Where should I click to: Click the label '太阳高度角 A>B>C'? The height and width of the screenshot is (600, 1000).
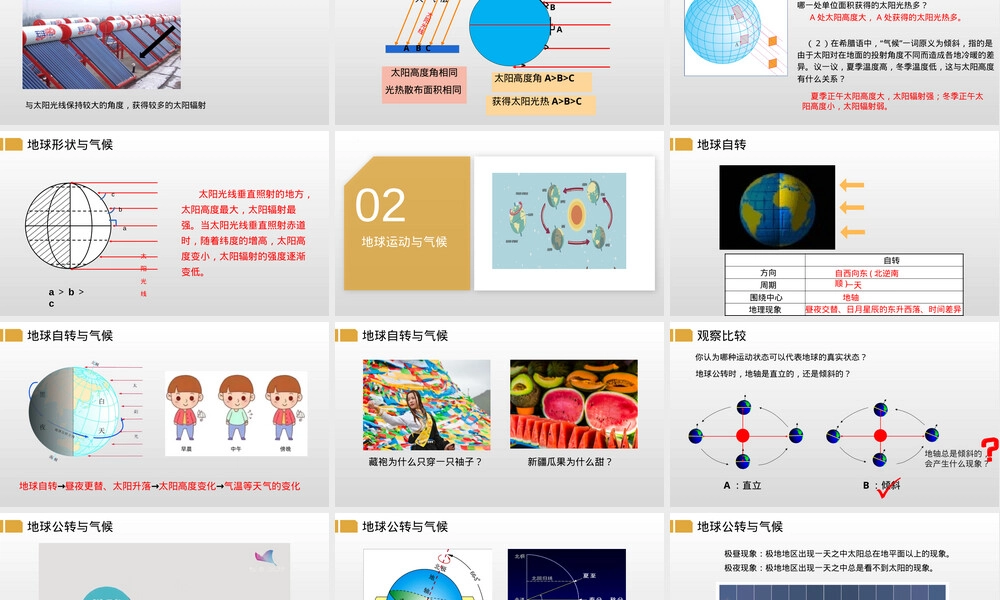pyautogui.click(x=534, y=78)
